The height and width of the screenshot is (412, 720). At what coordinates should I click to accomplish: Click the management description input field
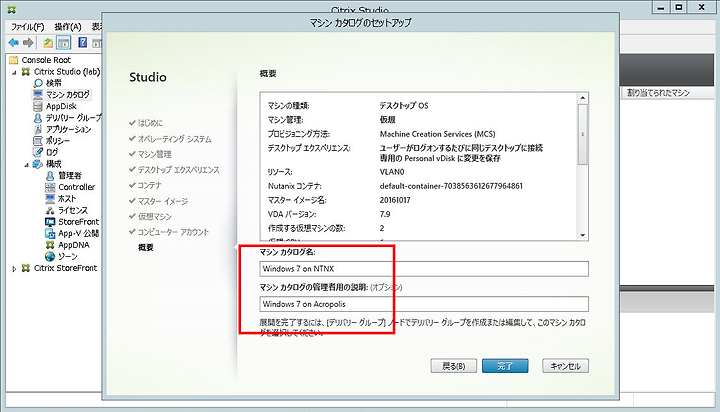(x=424, y=304)
